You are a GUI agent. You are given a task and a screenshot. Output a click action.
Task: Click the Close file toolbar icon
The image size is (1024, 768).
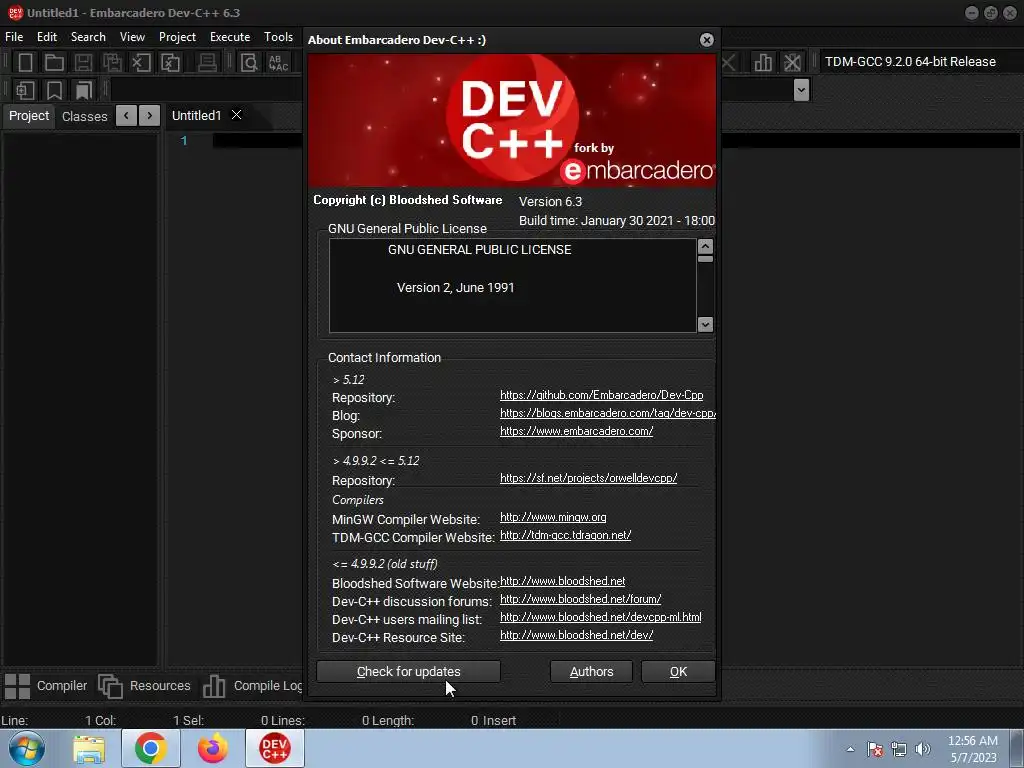[141, 62]
